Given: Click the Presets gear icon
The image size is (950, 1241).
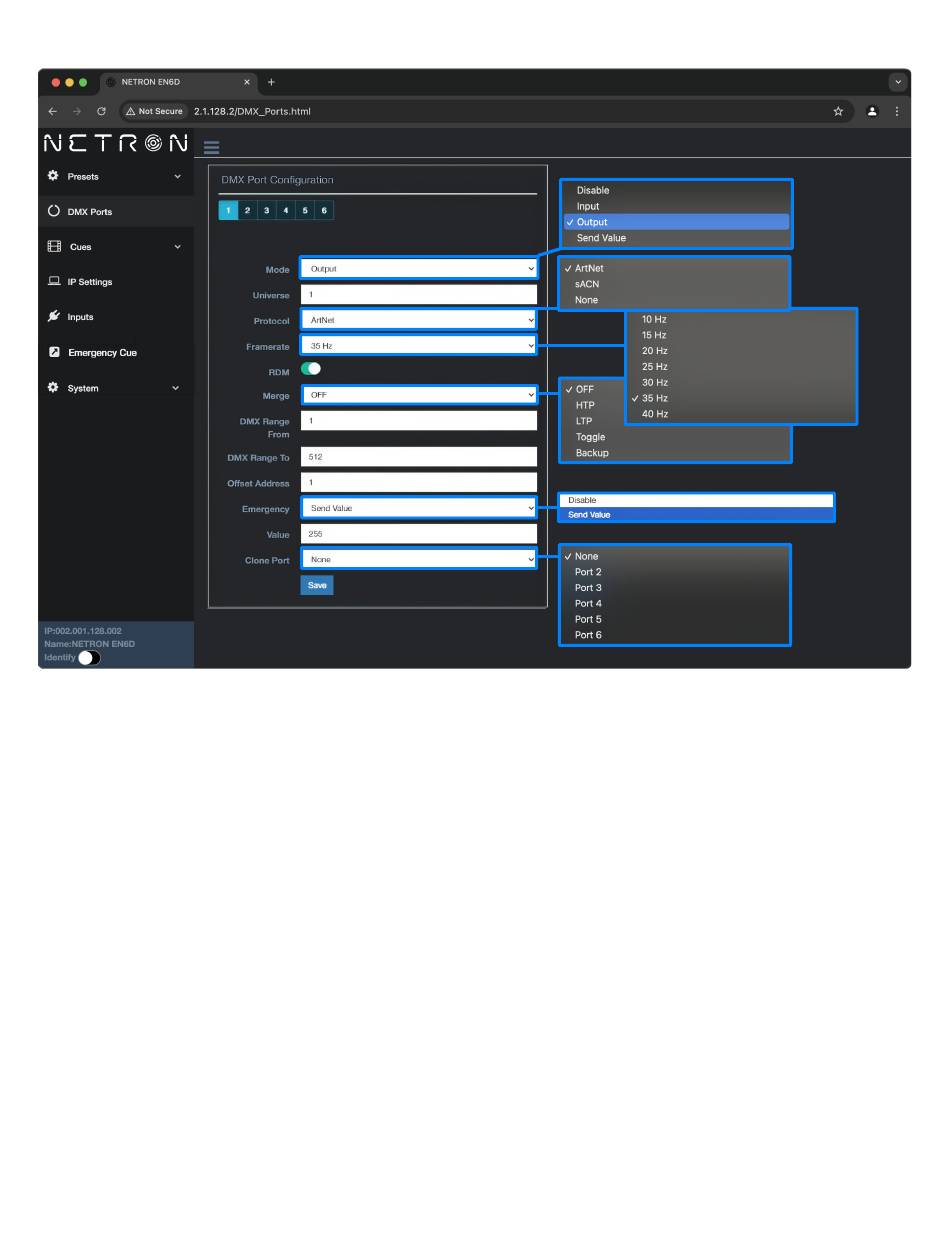Looking at the screenshot, I should [53, 176].
